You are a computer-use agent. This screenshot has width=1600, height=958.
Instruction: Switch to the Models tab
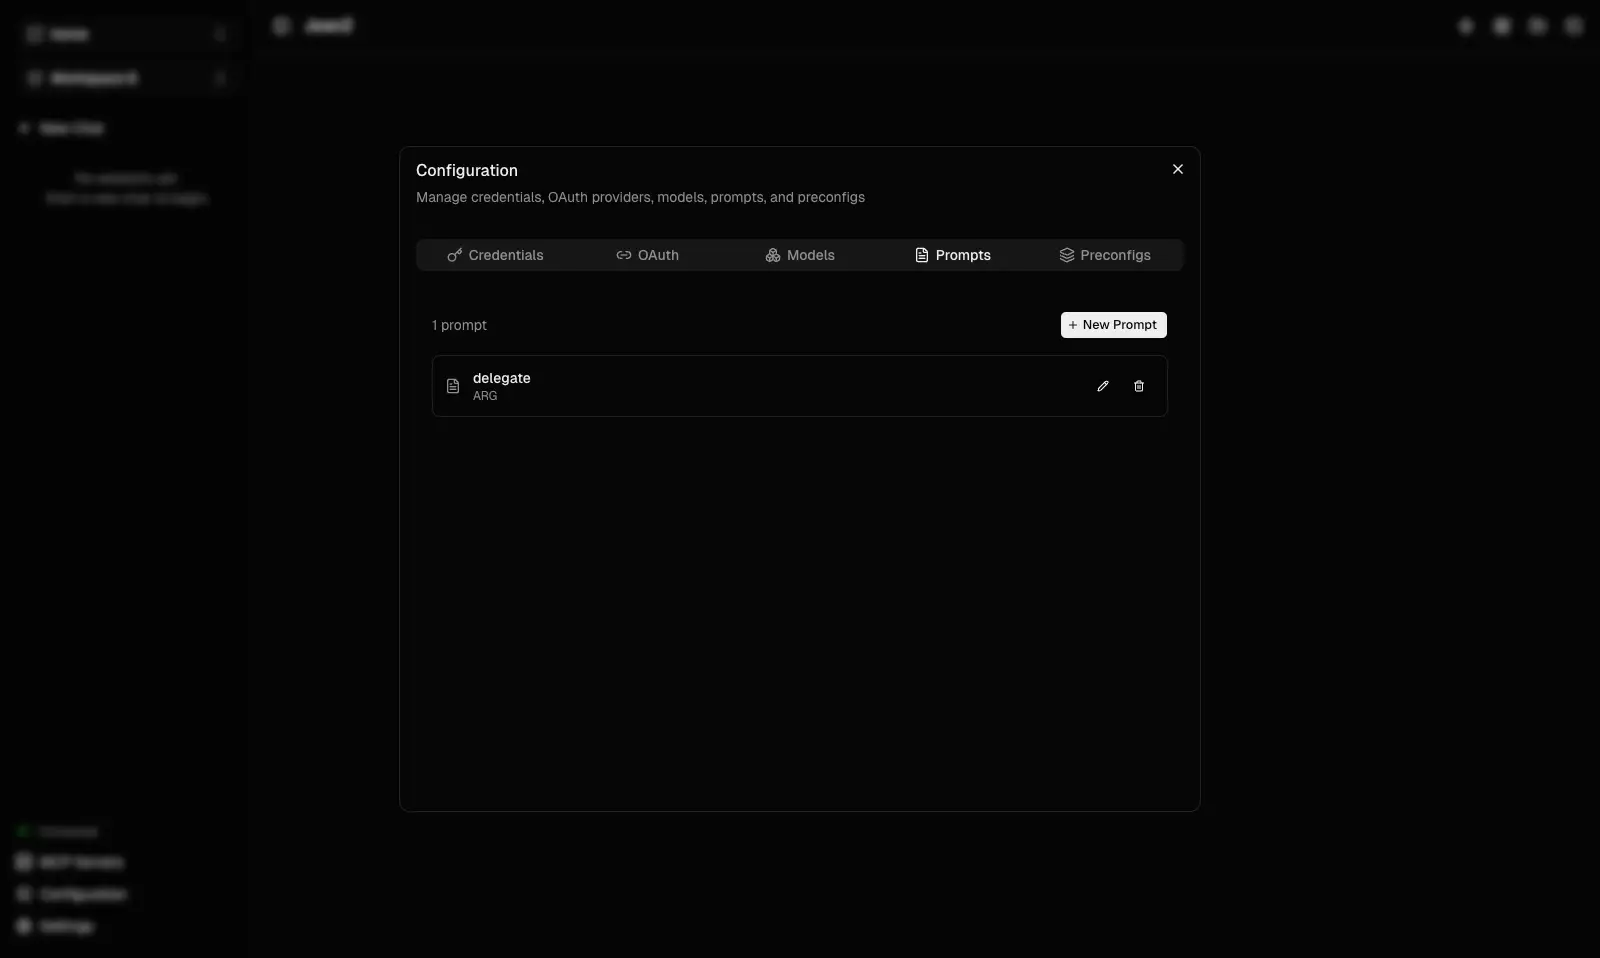click(800, 255)
